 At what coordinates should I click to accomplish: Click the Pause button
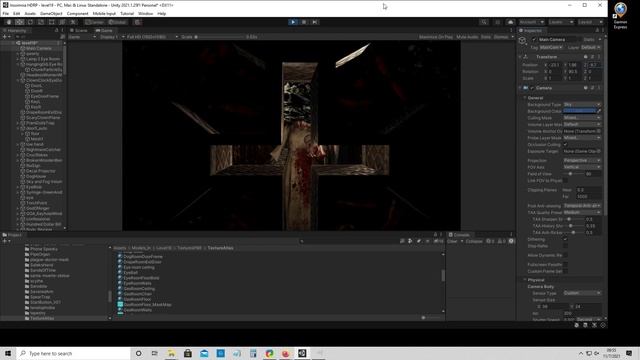click(x=304, y=22)
